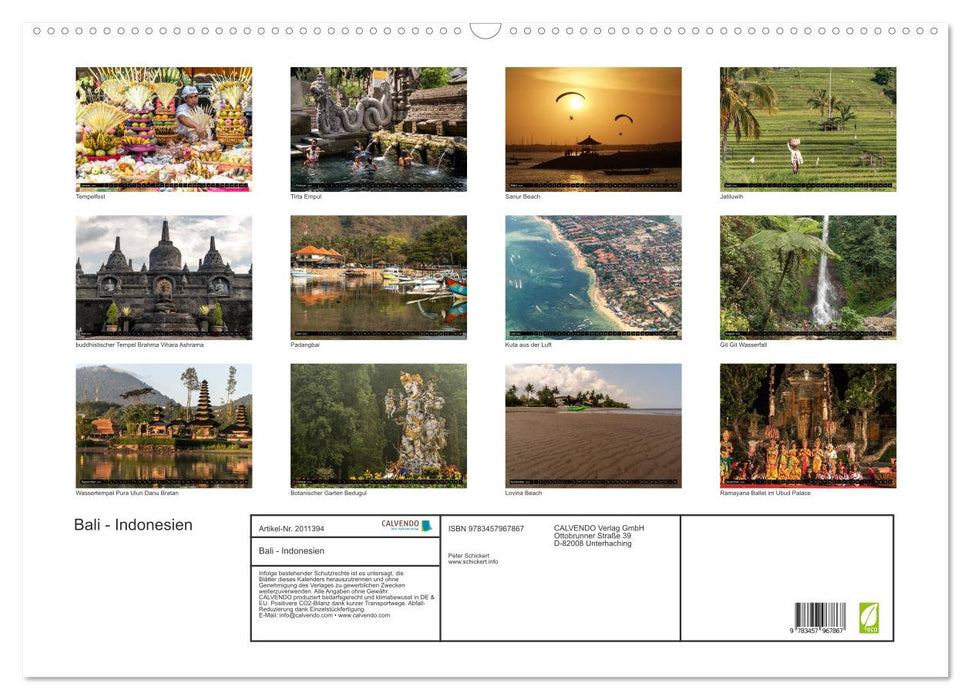The height and width of the screenshot is (700, 971).
Task: Click the Peter Schickert author name
Action: point(469,556)
